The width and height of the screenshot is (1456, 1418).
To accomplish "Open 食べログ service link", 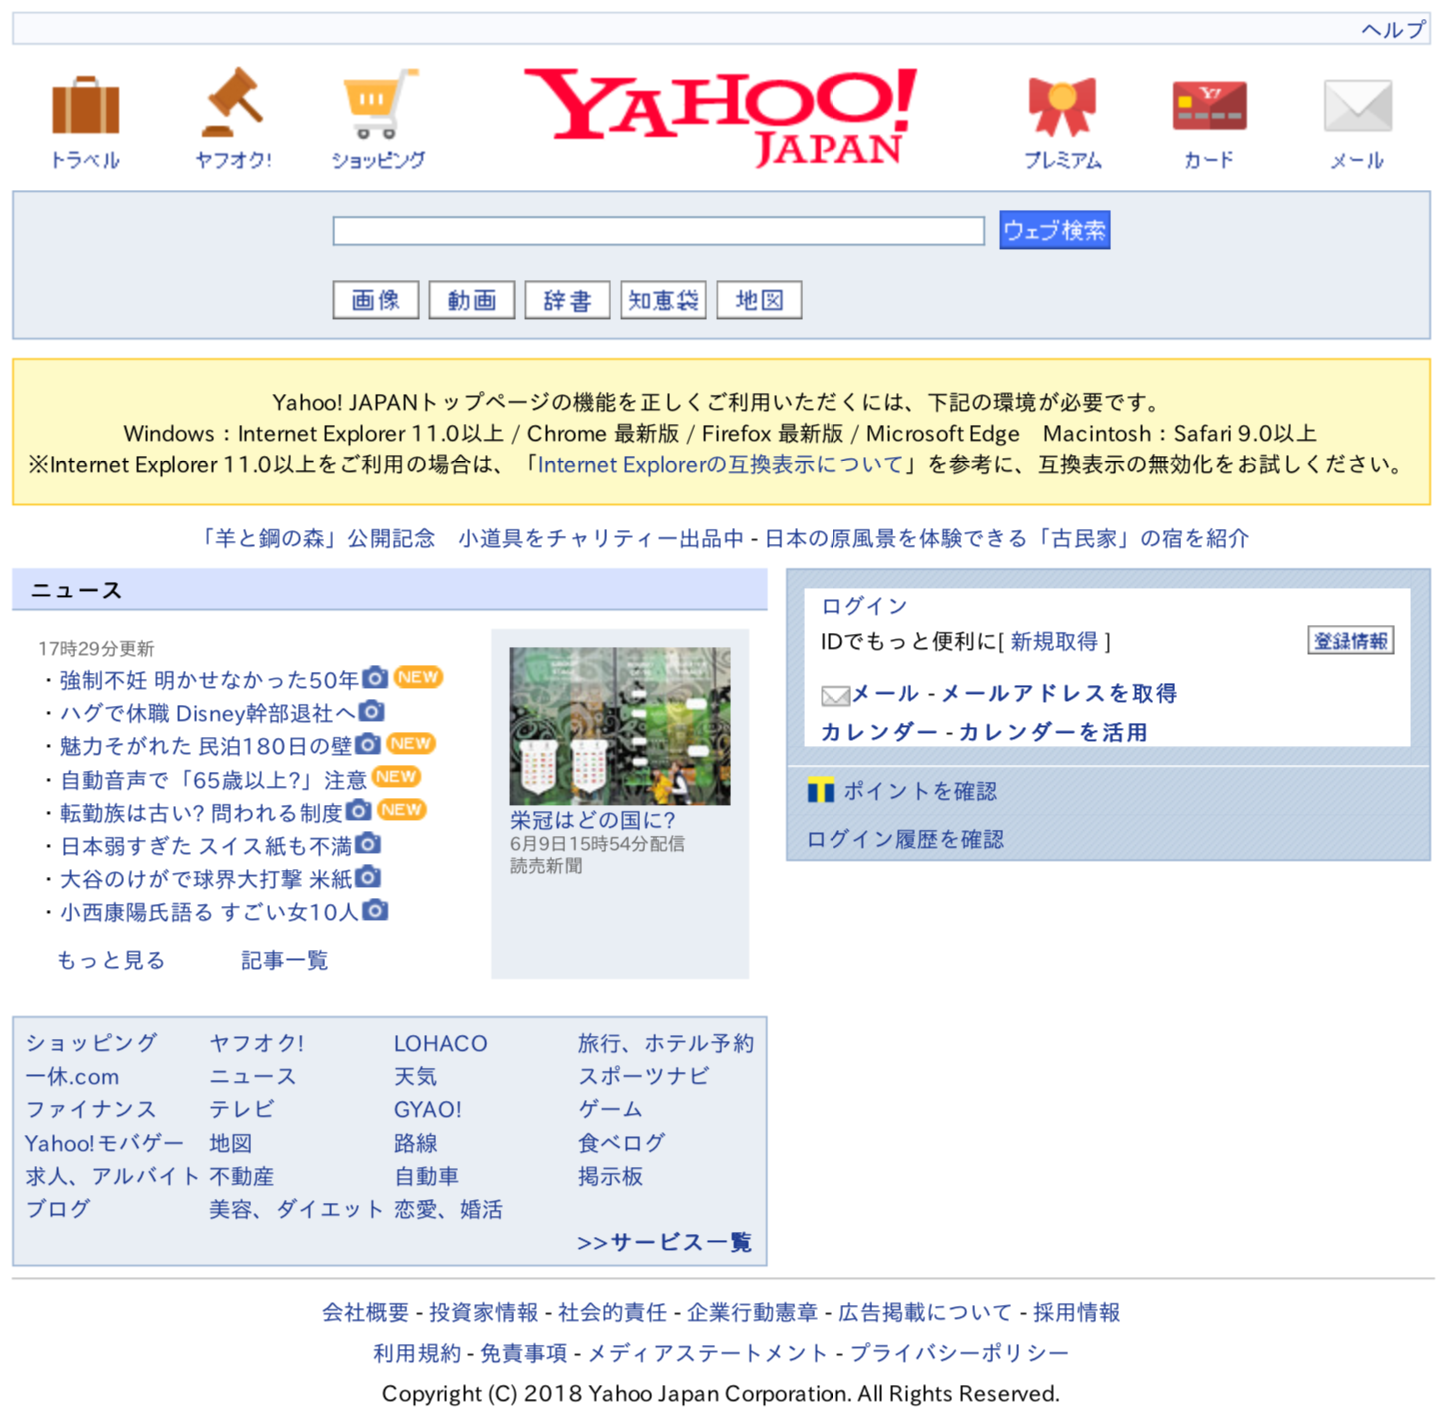I will tap(621, 1142).
